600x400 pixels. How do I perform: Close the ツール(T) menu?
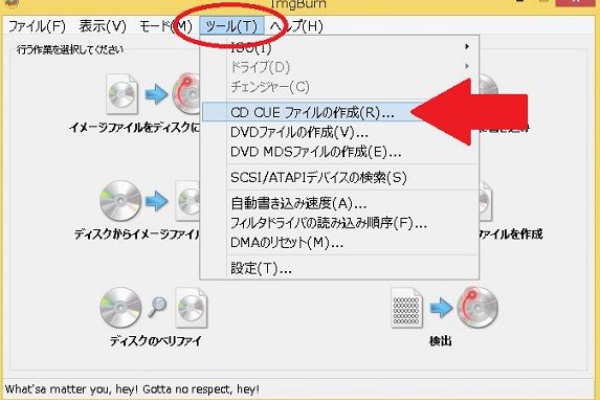tap(232, 26)
